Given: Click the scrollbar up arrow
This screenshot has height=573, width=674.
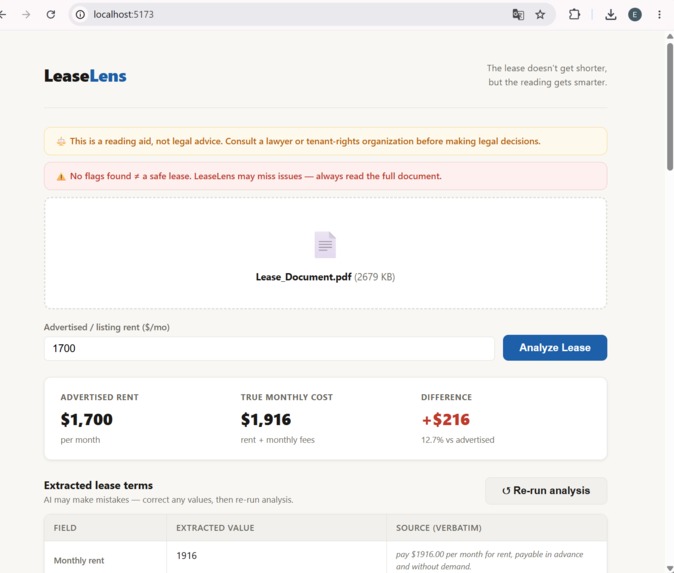Looking at the screenshot, I should click(670, 37).
